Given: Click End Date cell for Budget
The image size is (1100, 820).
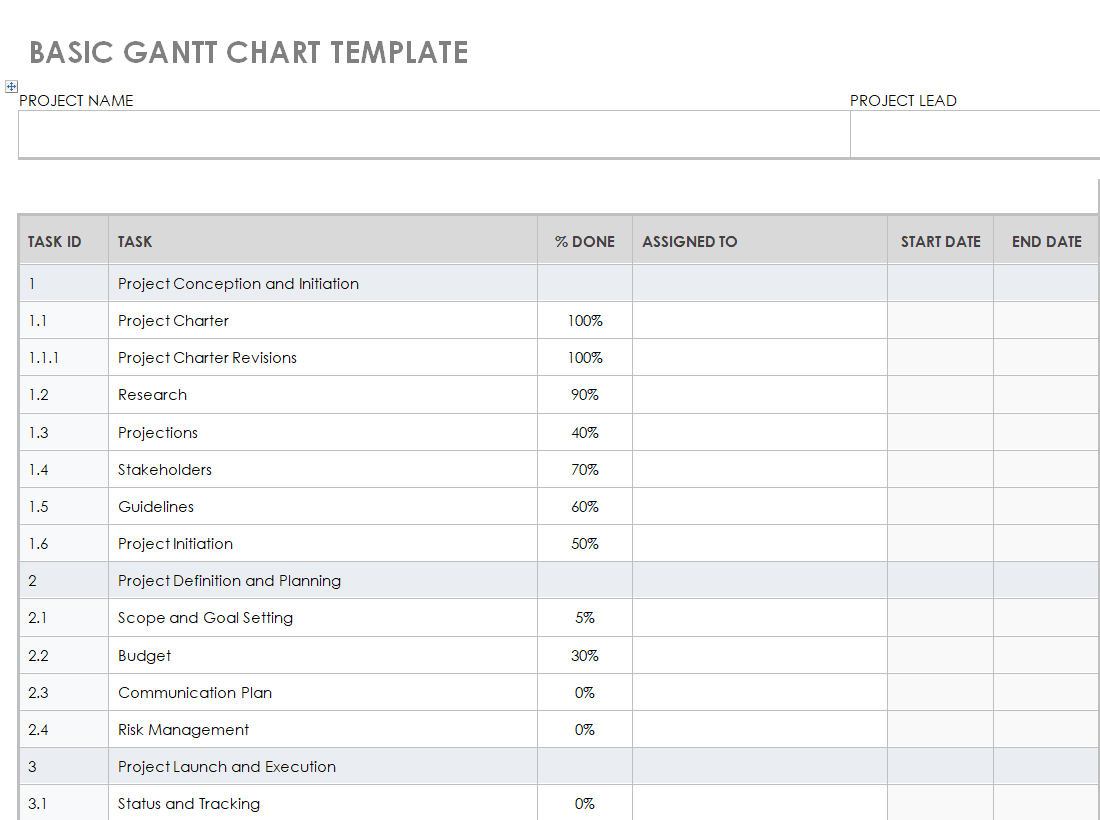Looking at the screenshot, I should point(1046,656).
